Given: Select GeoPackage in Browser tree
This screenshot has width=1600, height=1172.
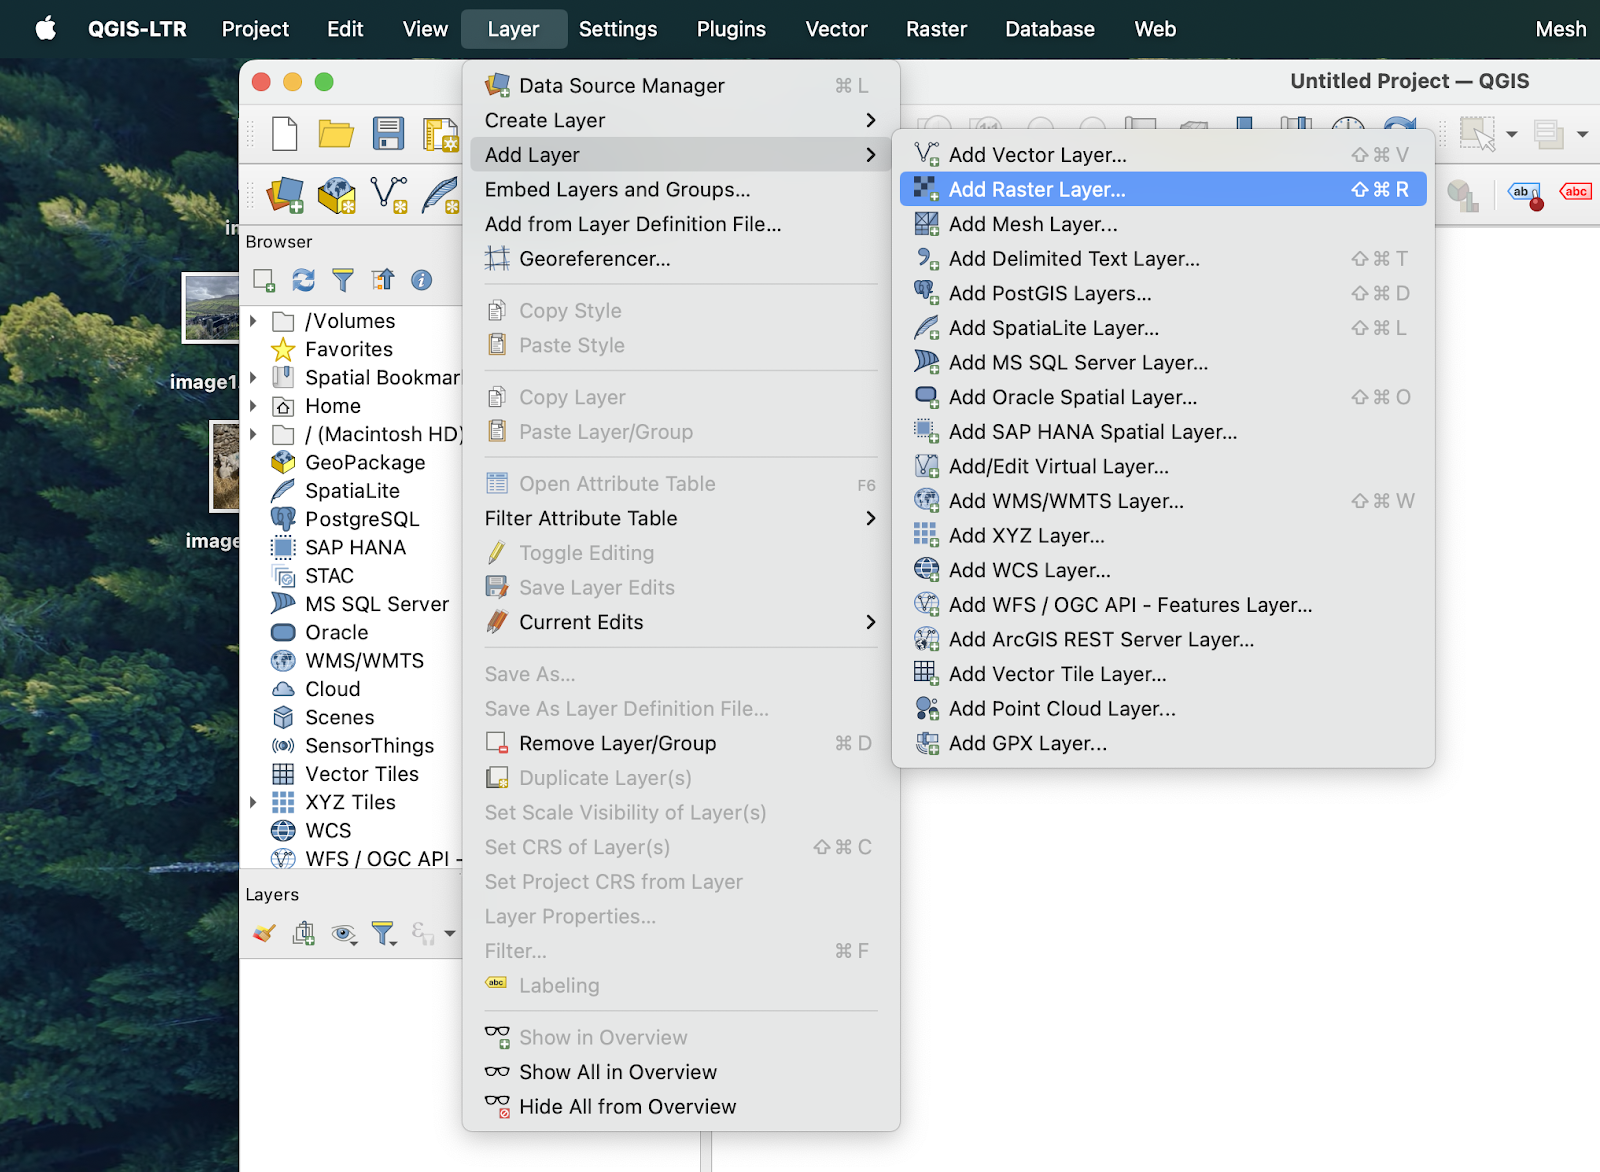Looking at the screenshot, I should click(x=365, y=462).
